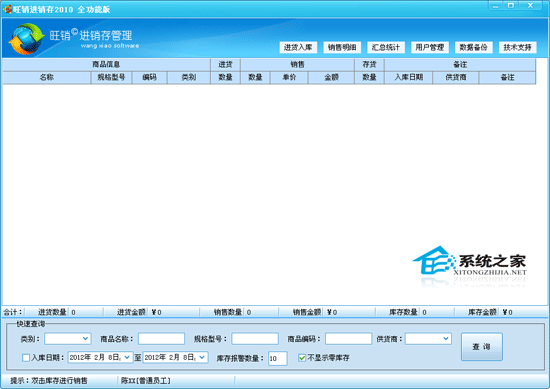This screenshot has height=389, width=550.
Task: Open the 数据备份 data backup
Action: tap(474, 47)
